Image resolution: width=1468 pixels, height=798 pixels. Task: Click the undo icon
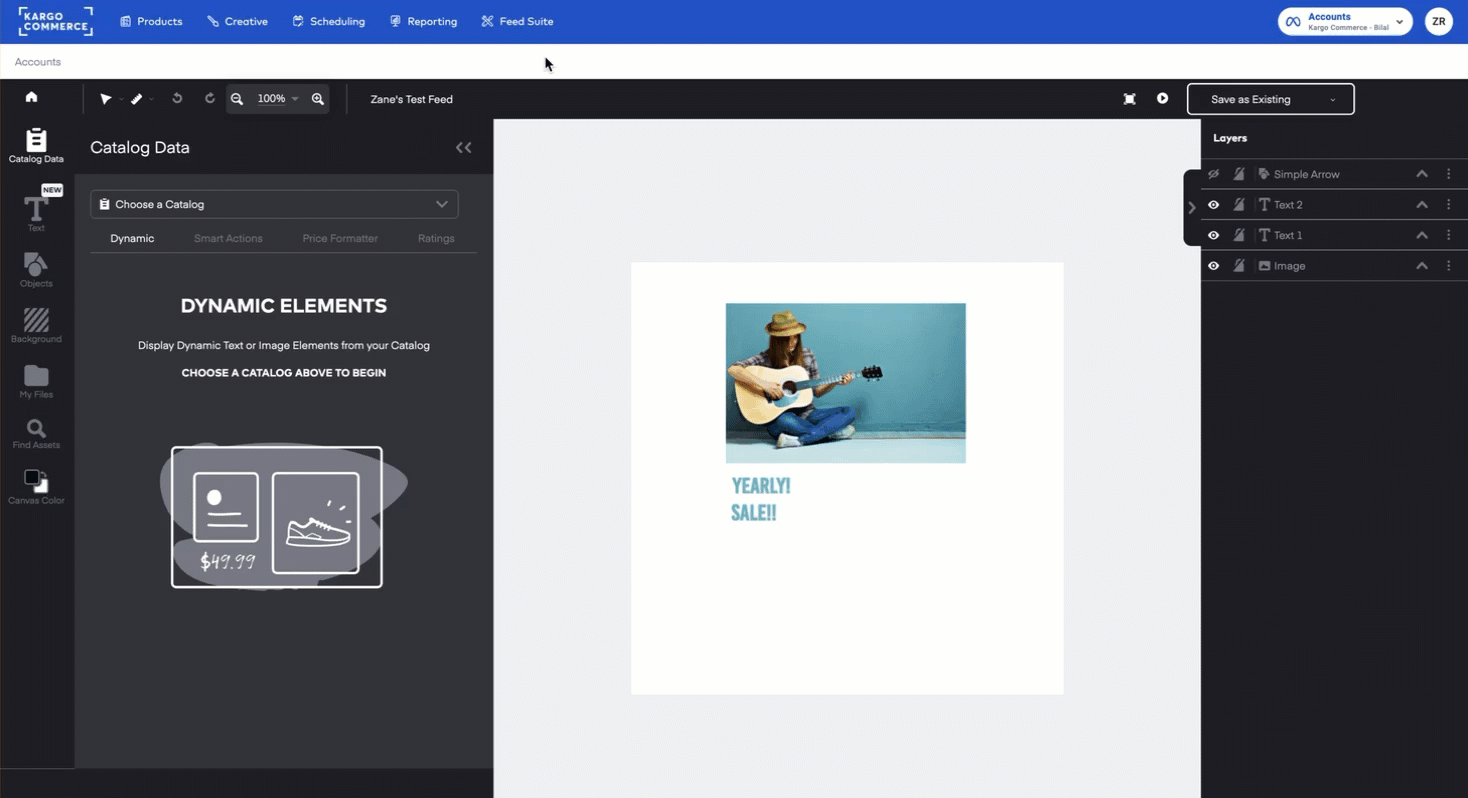(x=176, y=98)
